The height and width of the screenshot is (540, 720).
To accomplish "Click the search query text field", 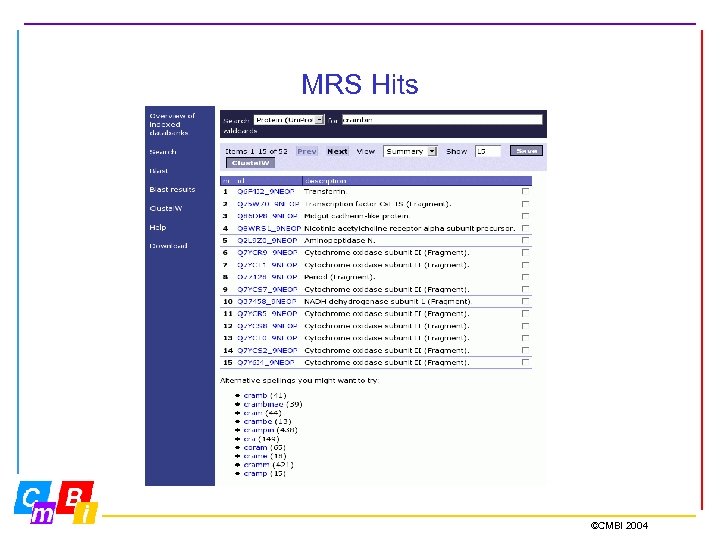I will click(x=442, y=120).
